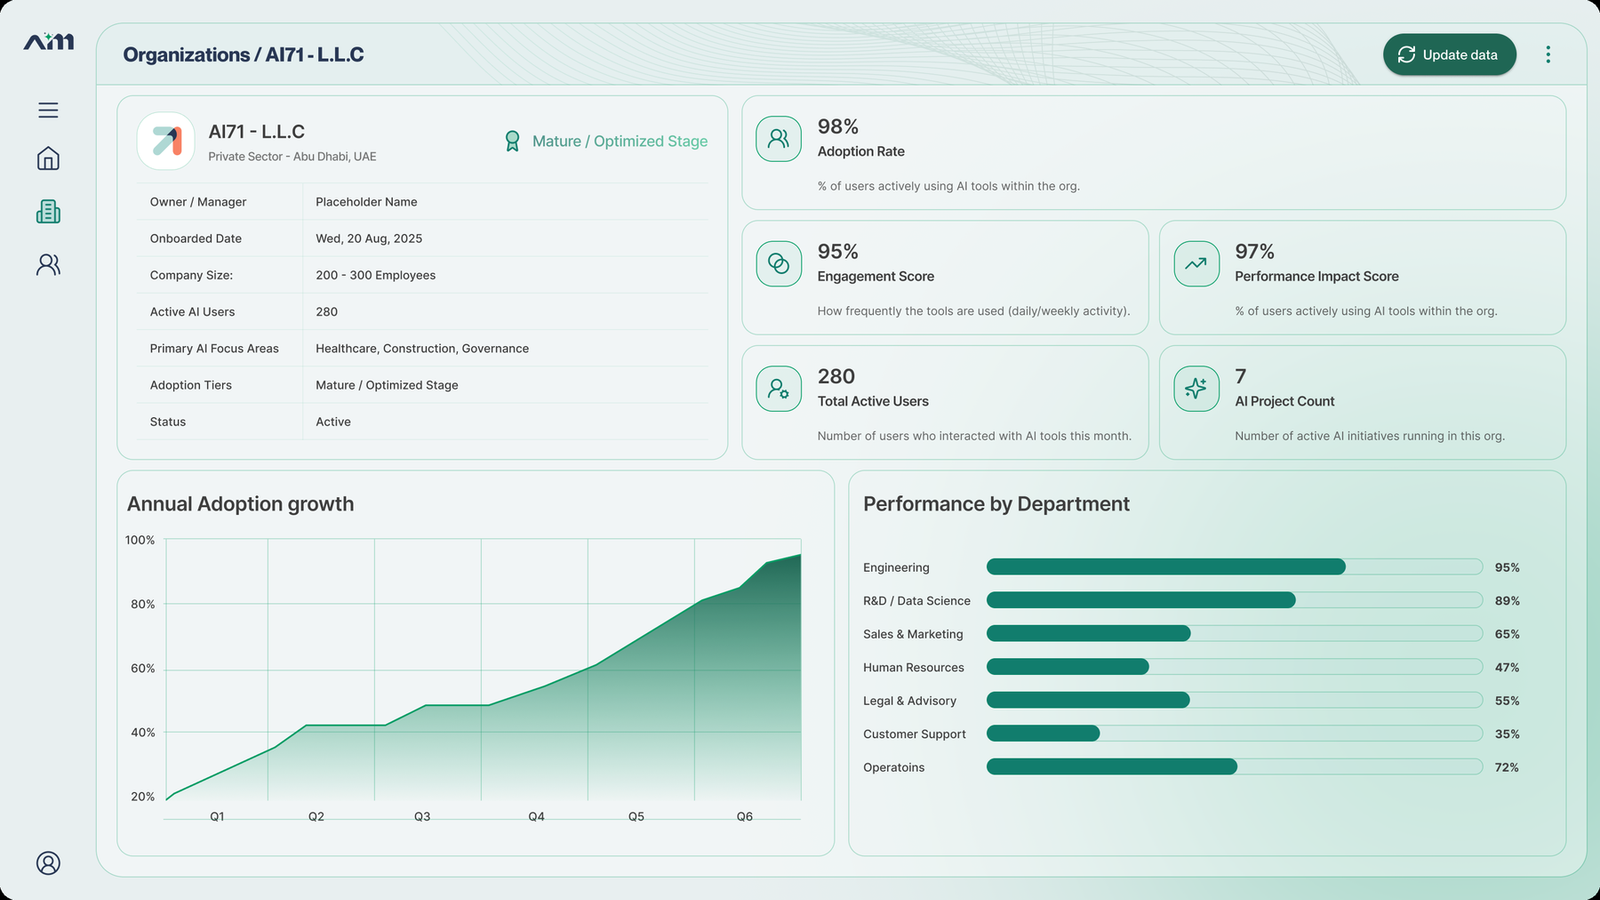Image resolution: width=1600 pixels, height=900 pixels.
Task: Click the award ribbon stage icon
Action: point(512,141)
